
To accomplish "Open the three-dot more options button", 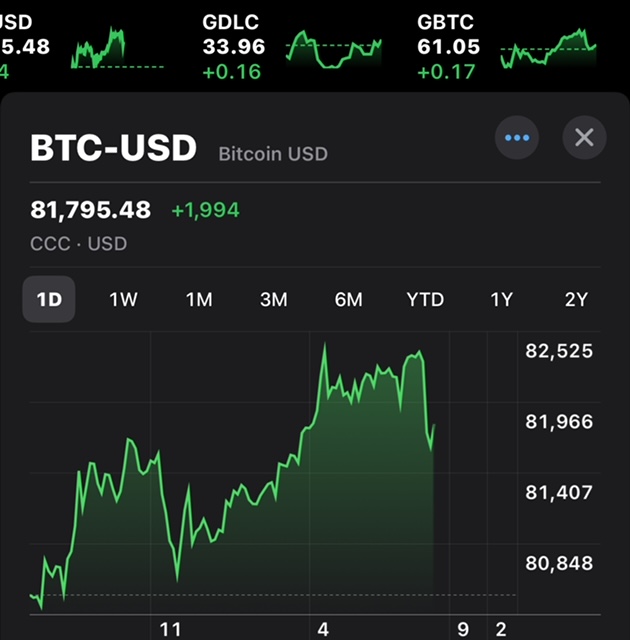I will click(x=517, y=138).
